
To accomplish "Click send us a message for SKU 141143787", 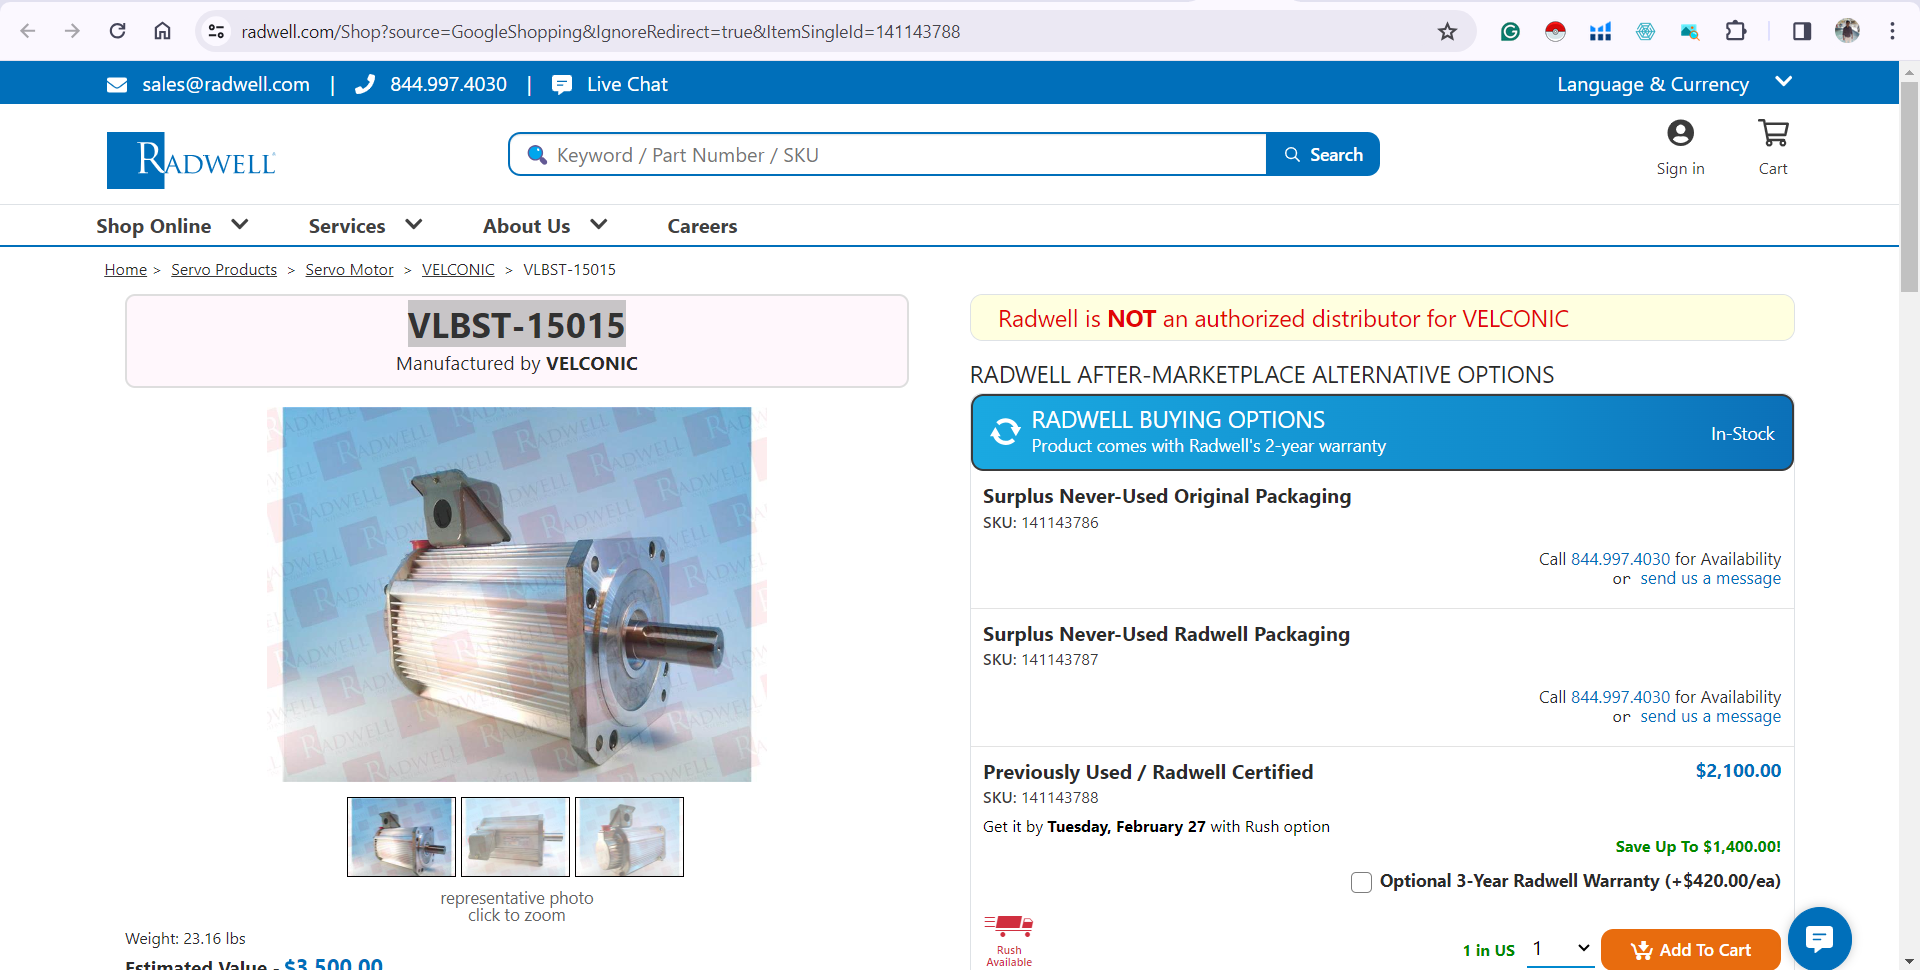I will tap(1710, 716).
